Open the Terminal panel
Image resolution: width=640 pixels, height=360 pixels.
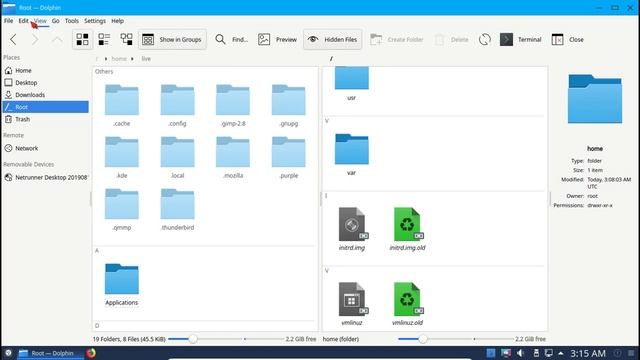[x=521, y=40]
